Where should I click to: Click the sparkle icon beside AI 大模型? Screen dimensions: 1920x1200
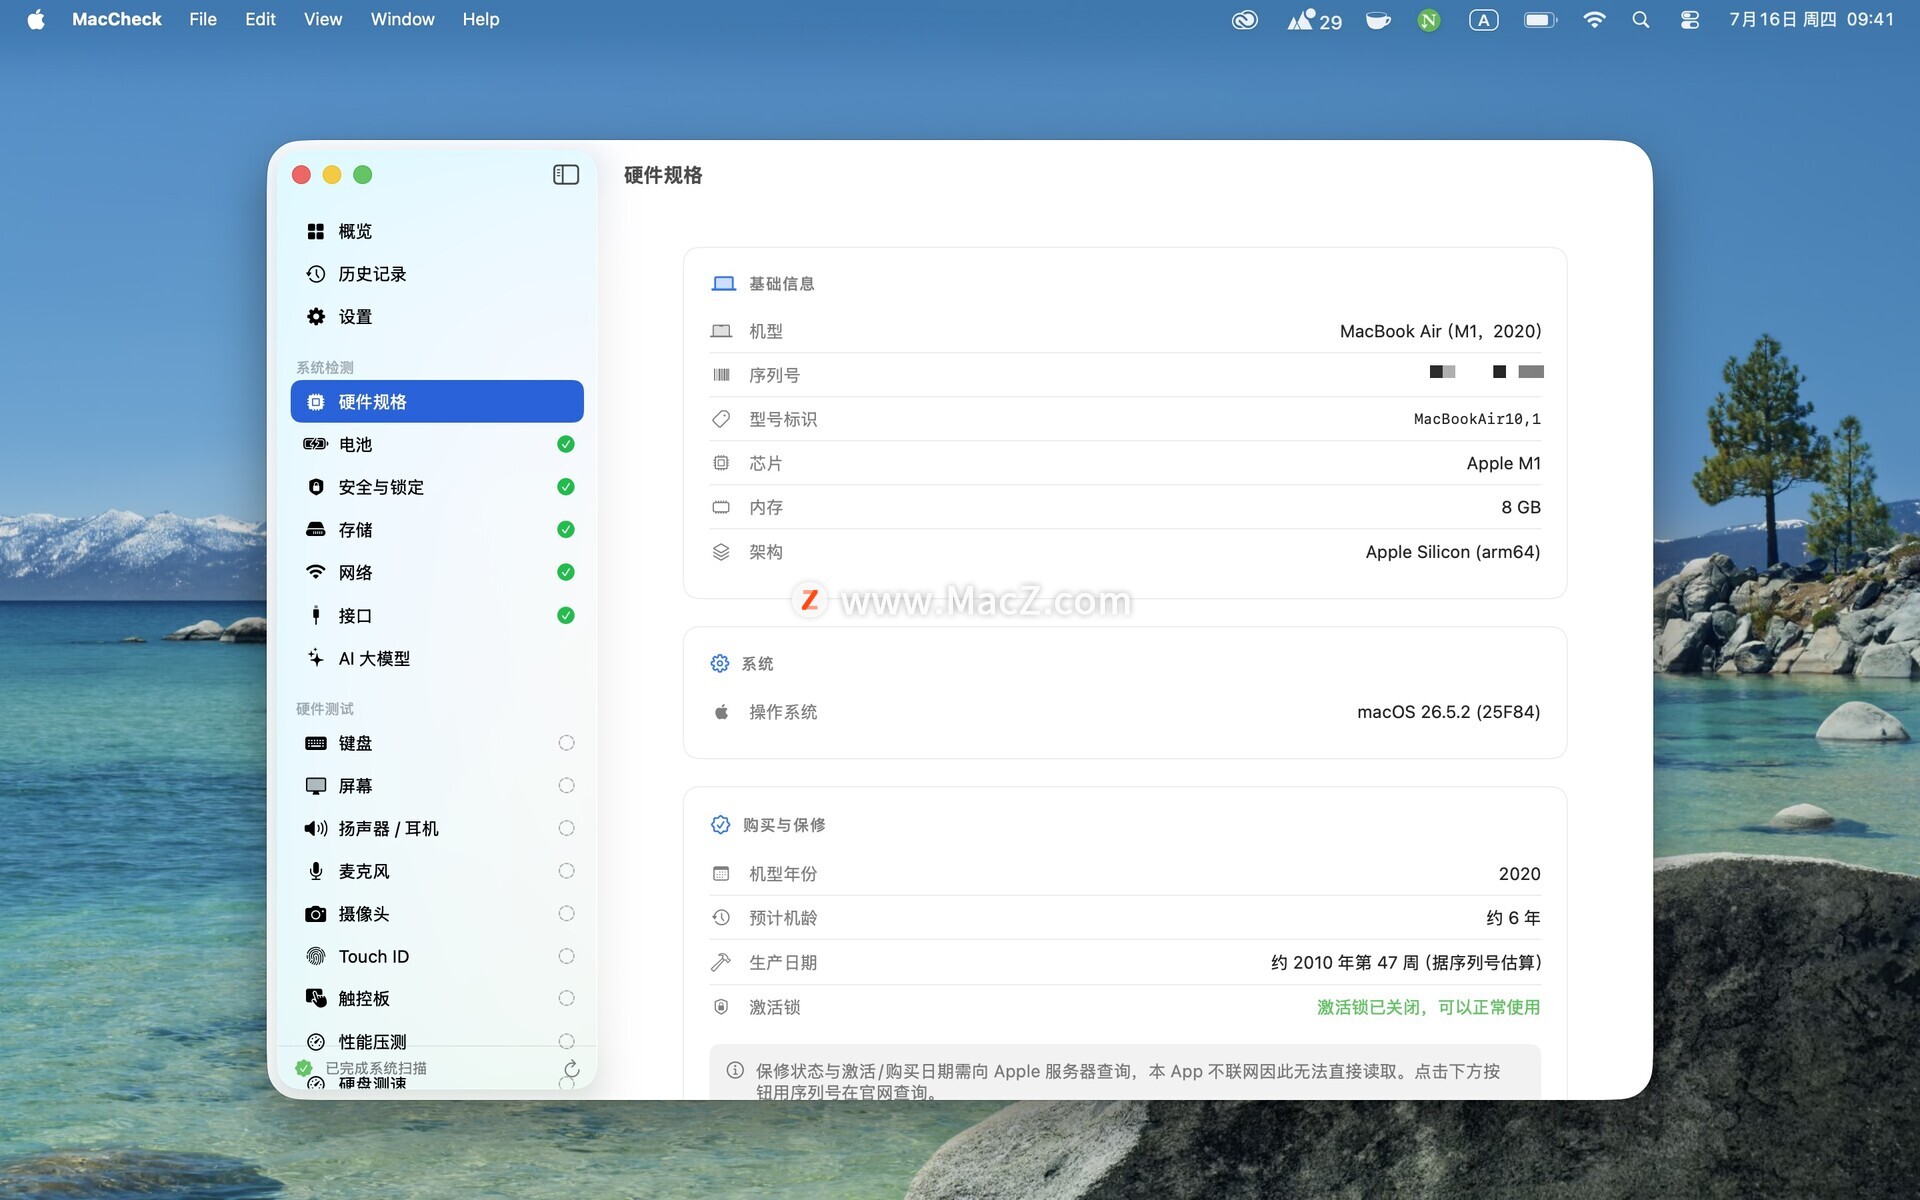coord(316,658)
